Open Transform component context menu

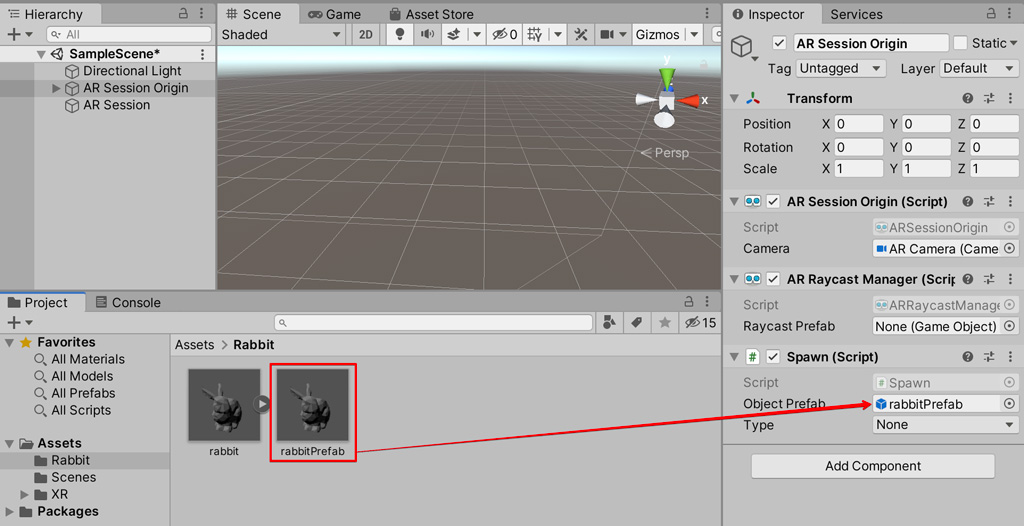point(1011,99)
